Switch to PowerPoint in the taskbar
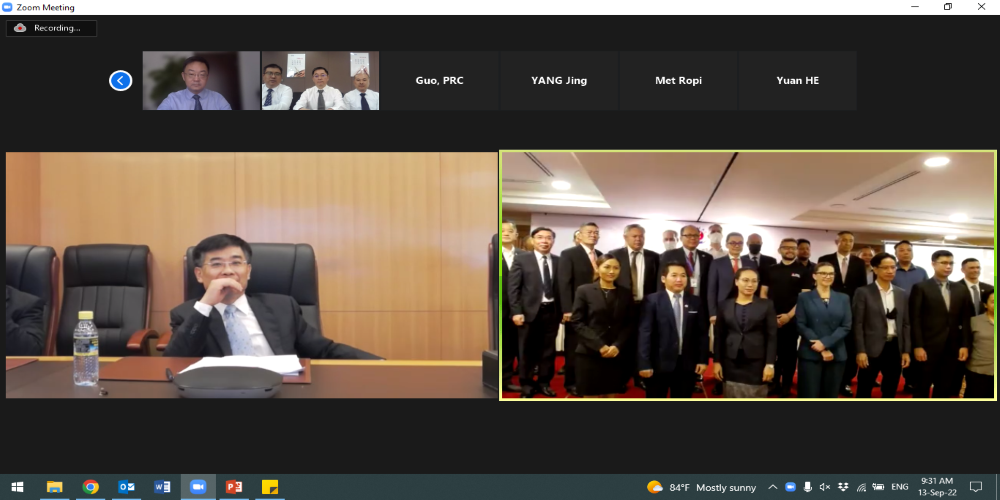Screen dimensions: 1000x500 (x=234, y=487)
